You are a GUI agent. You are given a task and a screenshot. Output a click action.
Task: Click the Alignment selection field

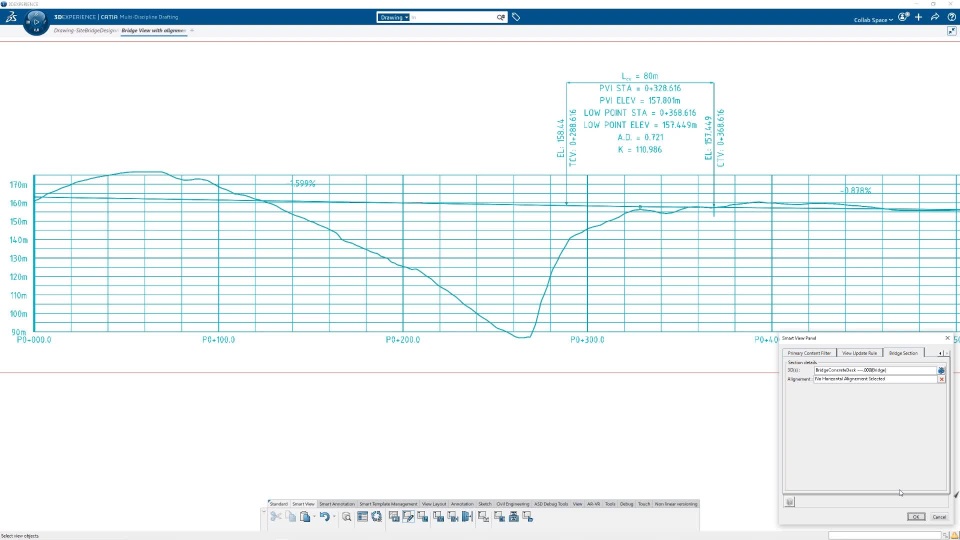pyautogui.click(x=875, y=379)
